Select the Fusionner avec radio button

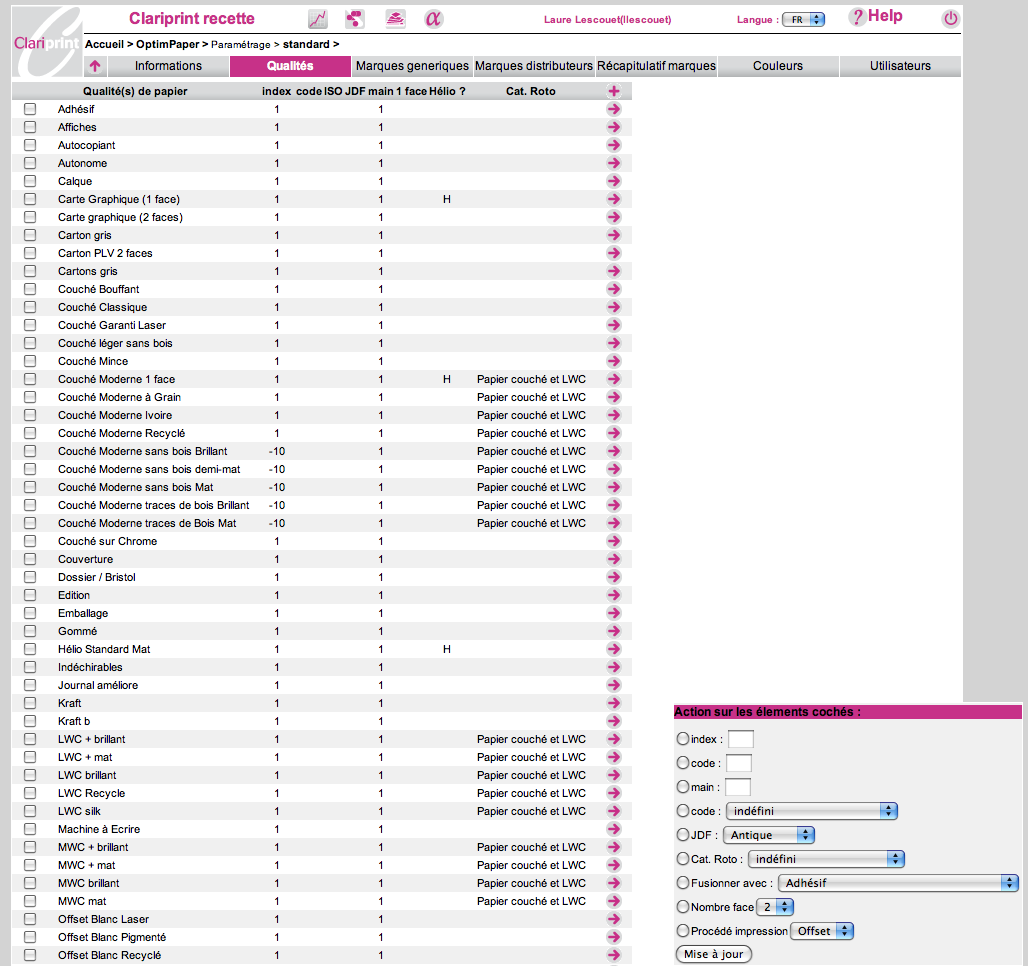[x=683, y=883]
